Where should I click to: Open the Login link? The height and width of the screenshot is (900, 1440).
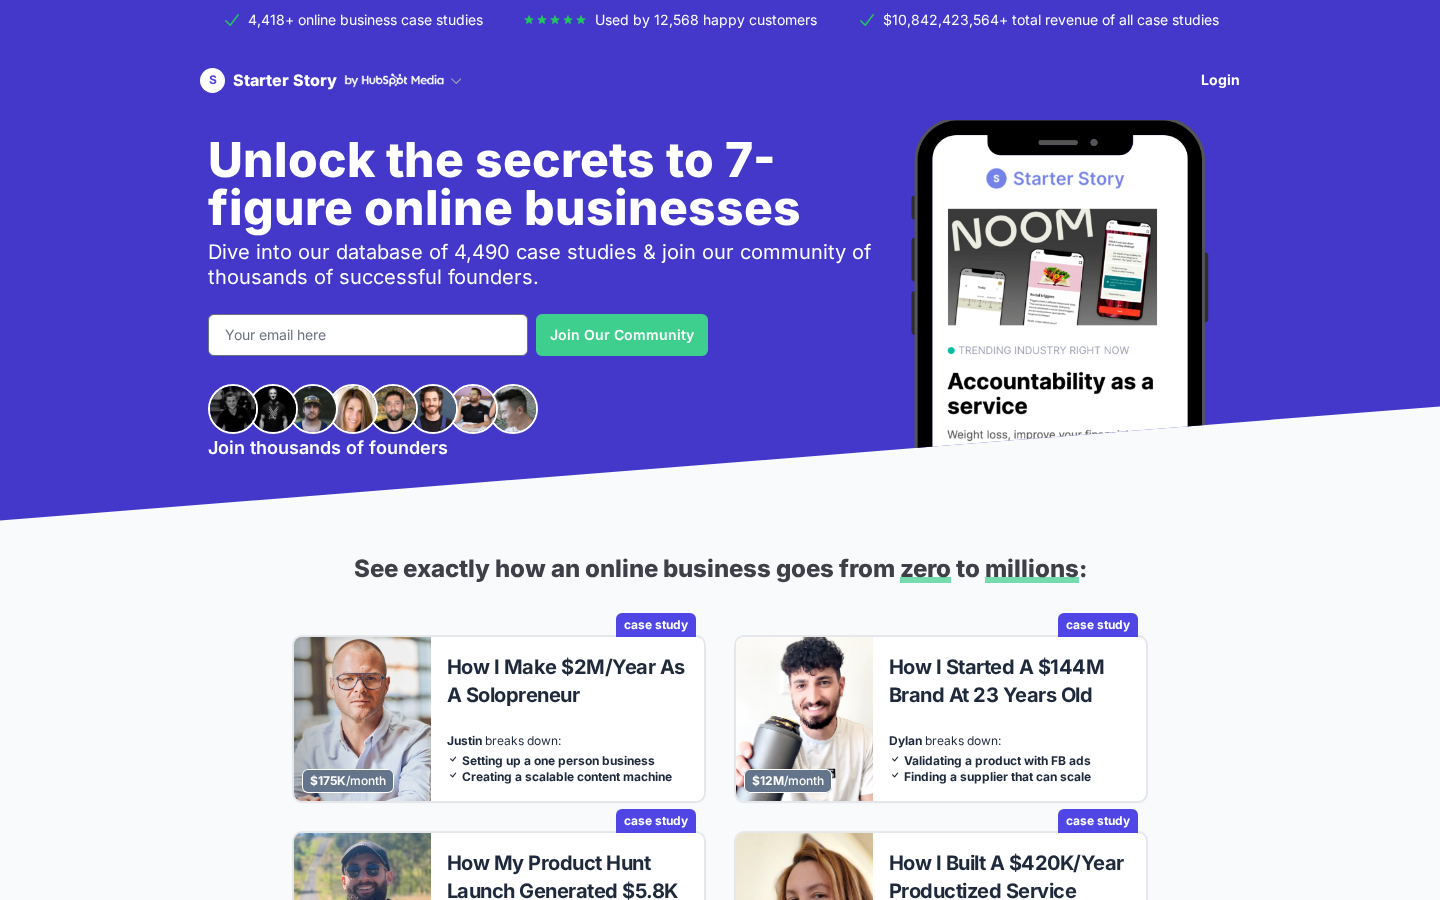[1220, 80]
